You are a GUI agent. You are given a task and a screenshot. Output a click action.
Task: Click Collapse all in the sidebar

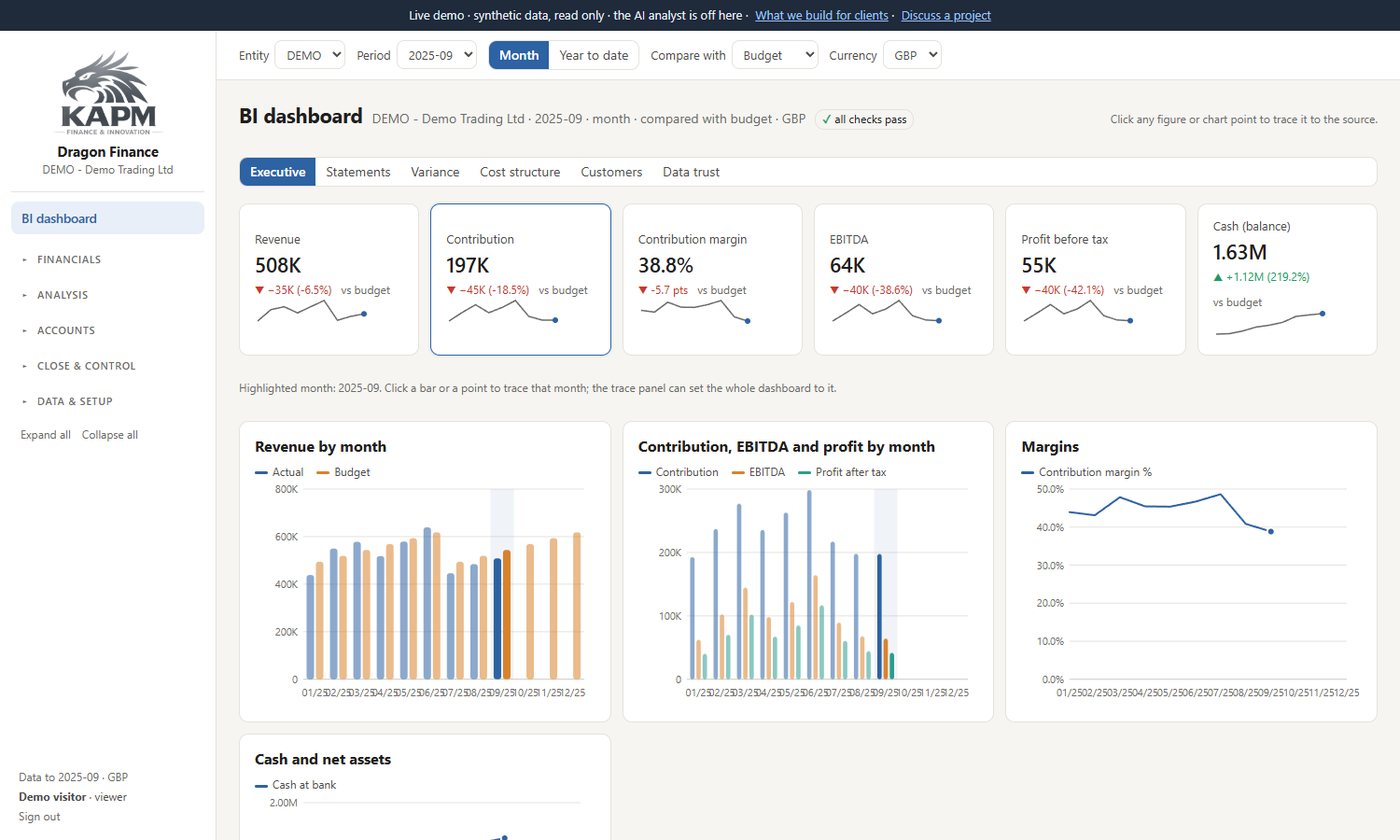click(110, 435)
